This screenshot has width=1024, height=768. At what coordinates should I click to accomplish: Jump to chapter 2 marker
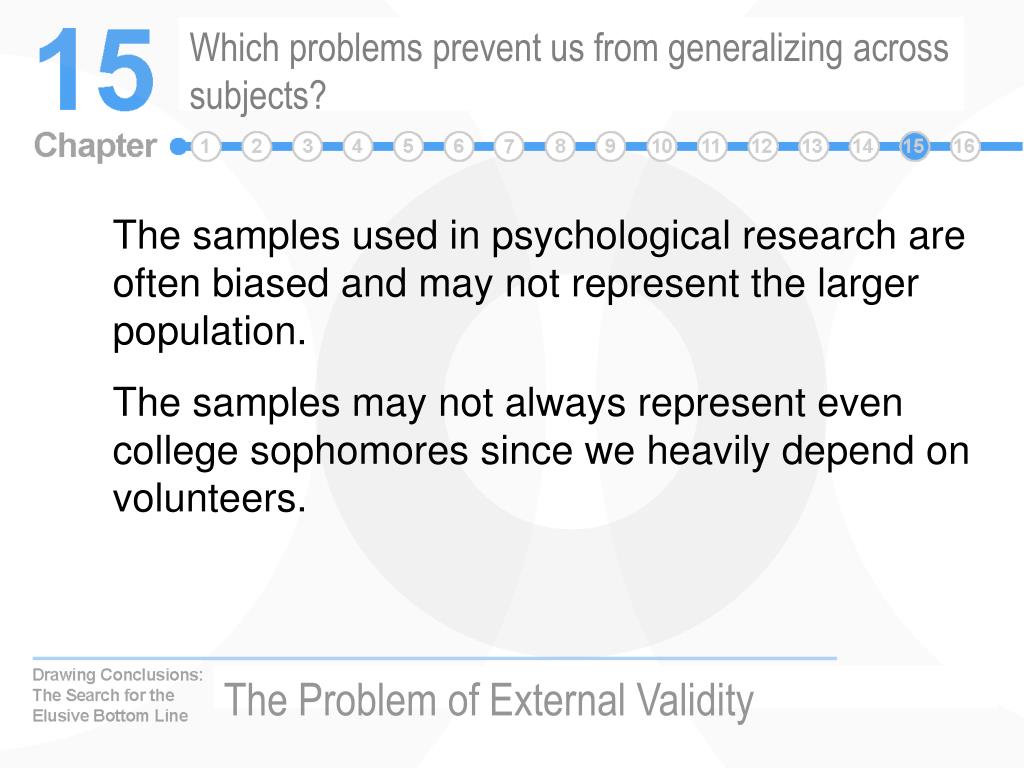[257, 146]
